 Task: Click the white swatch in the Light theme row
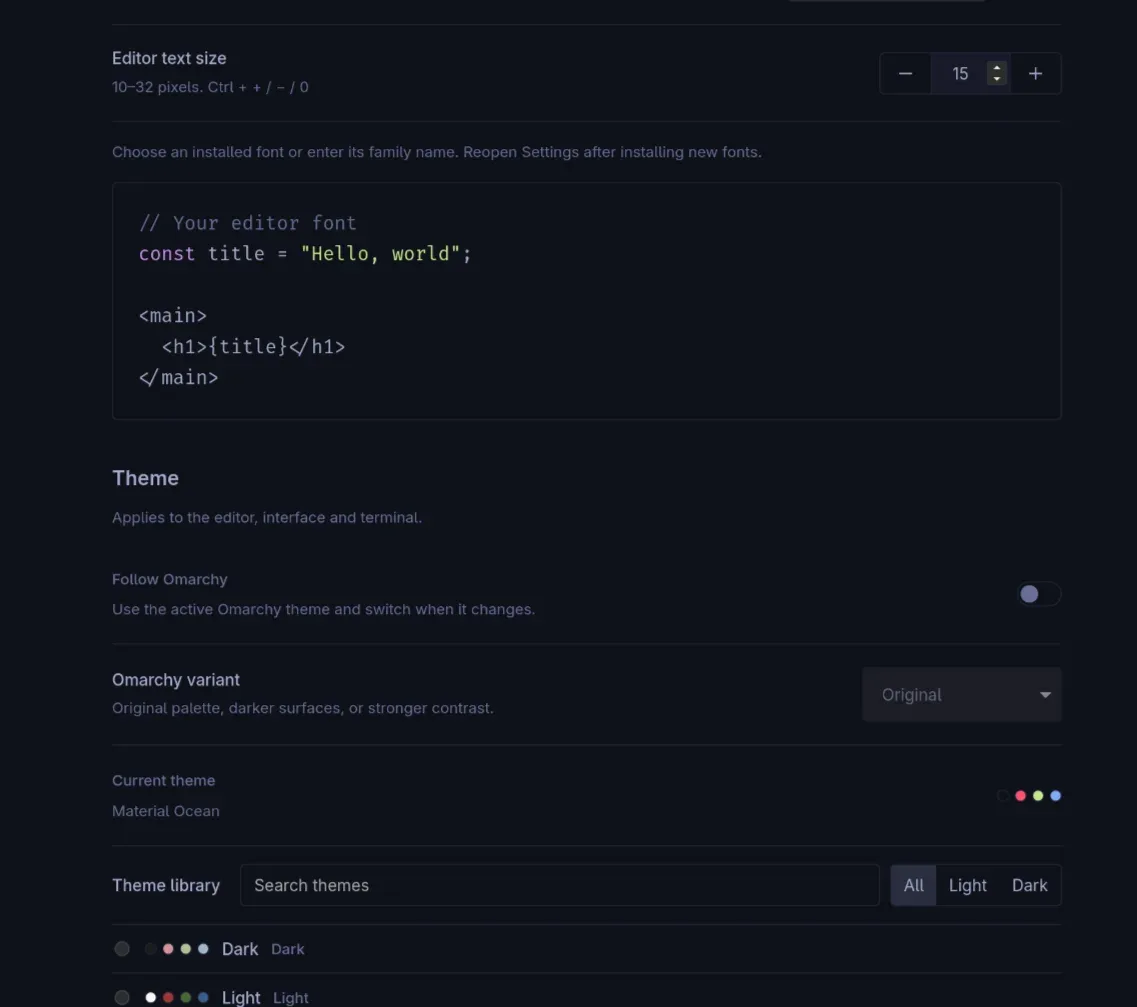151,998
